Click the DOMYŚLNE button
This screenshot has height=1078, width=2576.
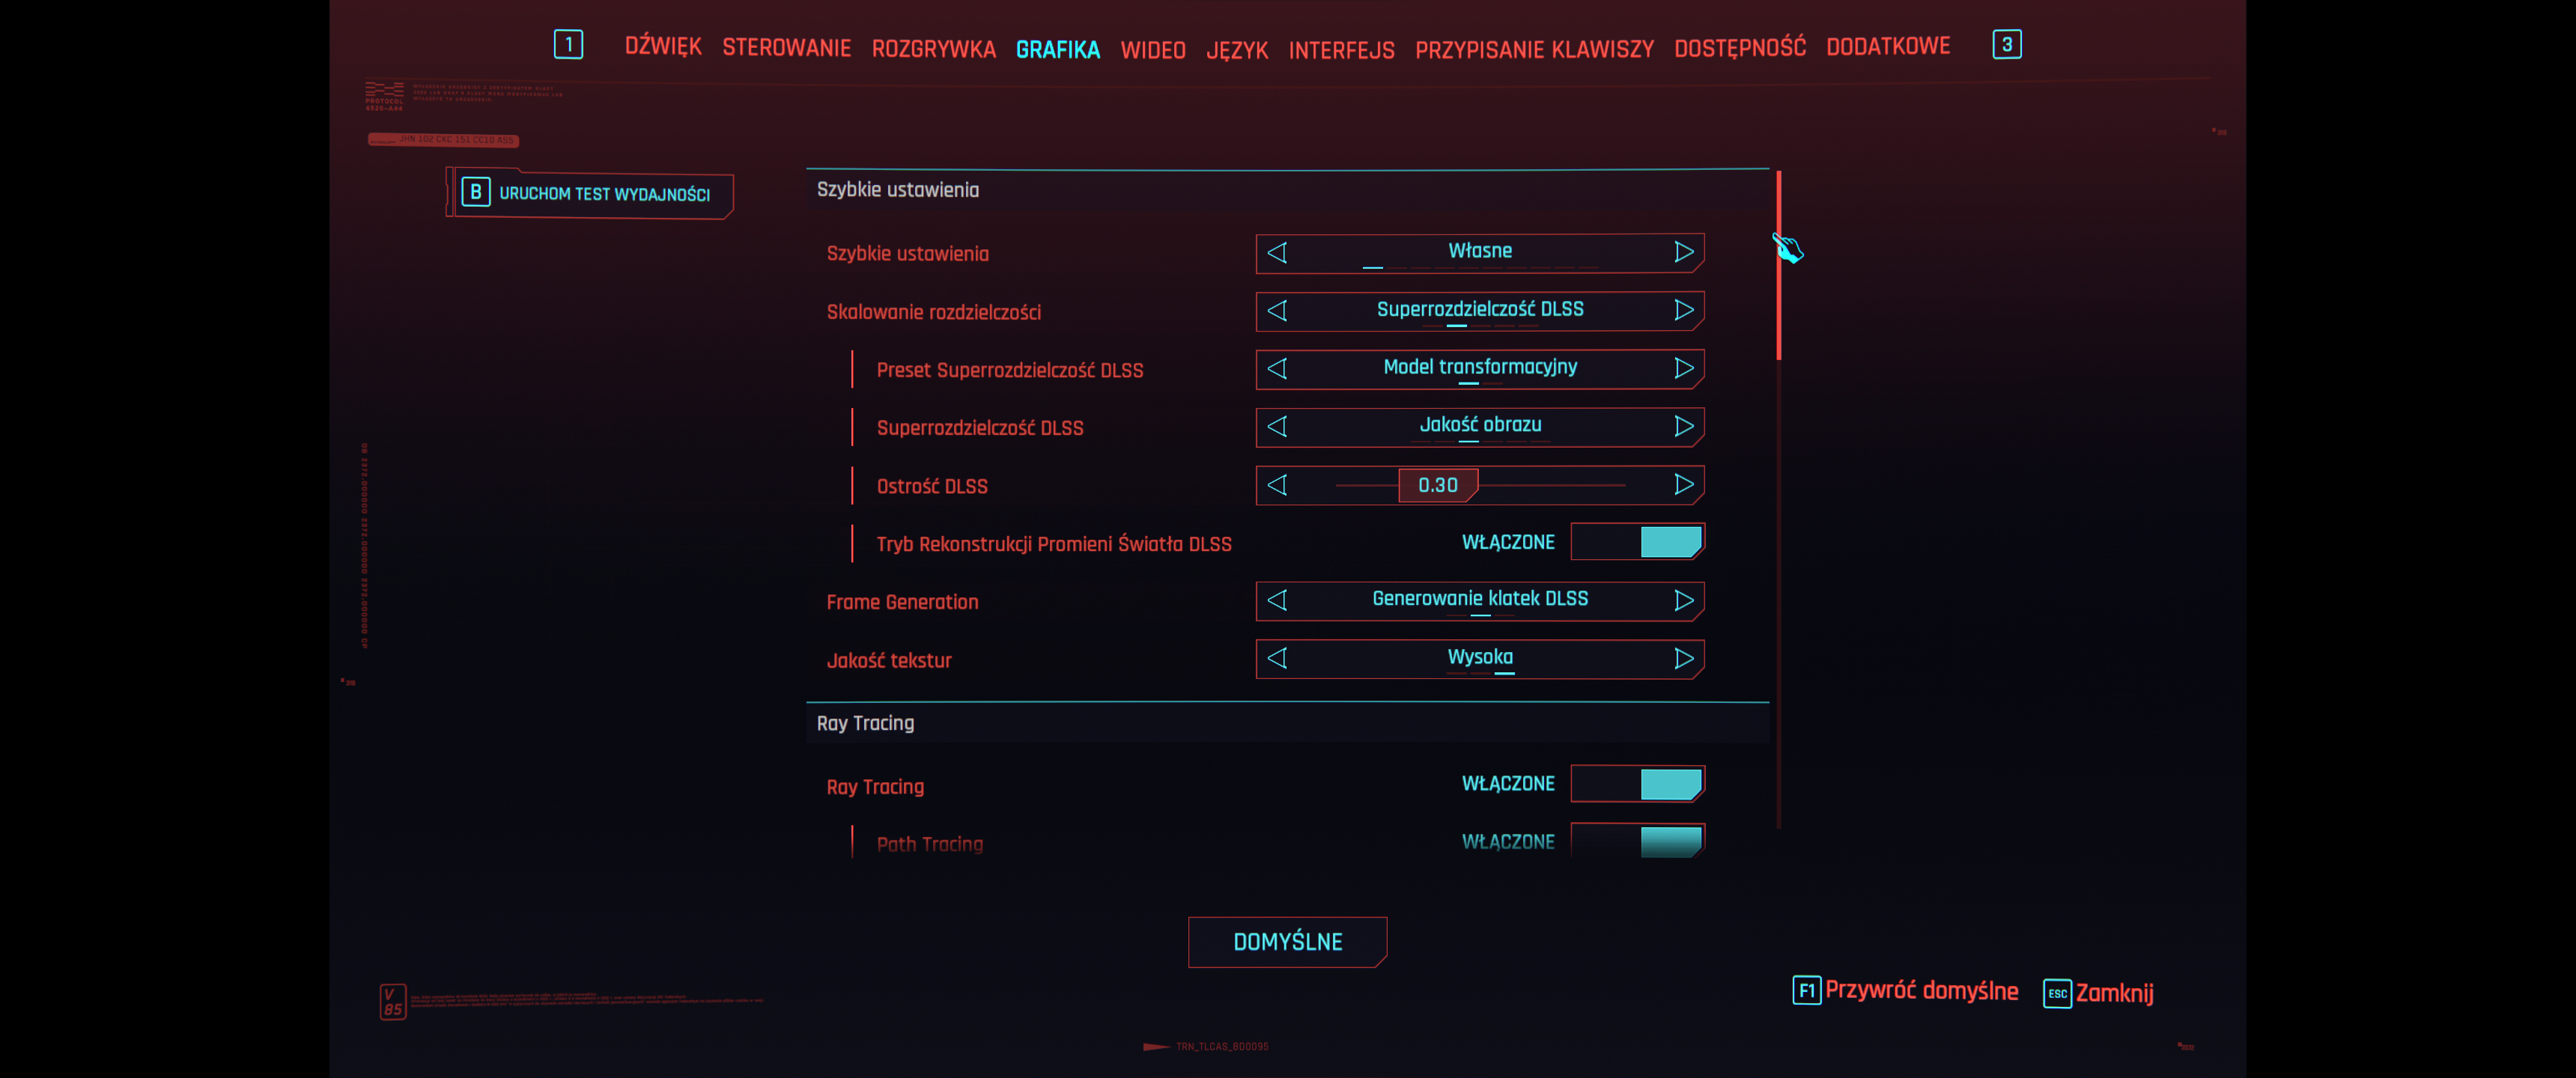[x=1287, y=942]
